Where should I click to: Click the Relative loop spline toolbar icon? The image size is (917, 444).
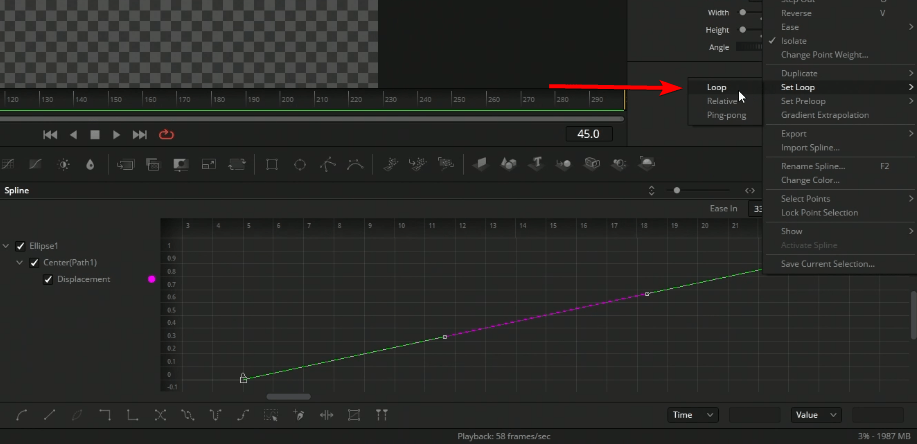244,415
